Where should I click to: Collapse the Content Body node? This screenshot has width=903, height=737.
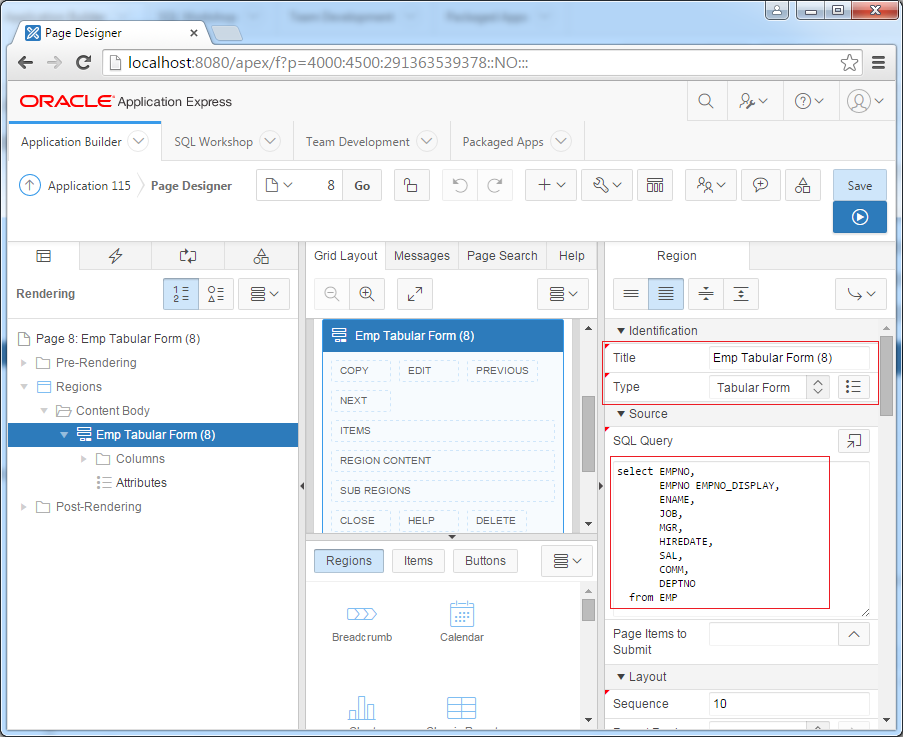[x=44, y=411]
